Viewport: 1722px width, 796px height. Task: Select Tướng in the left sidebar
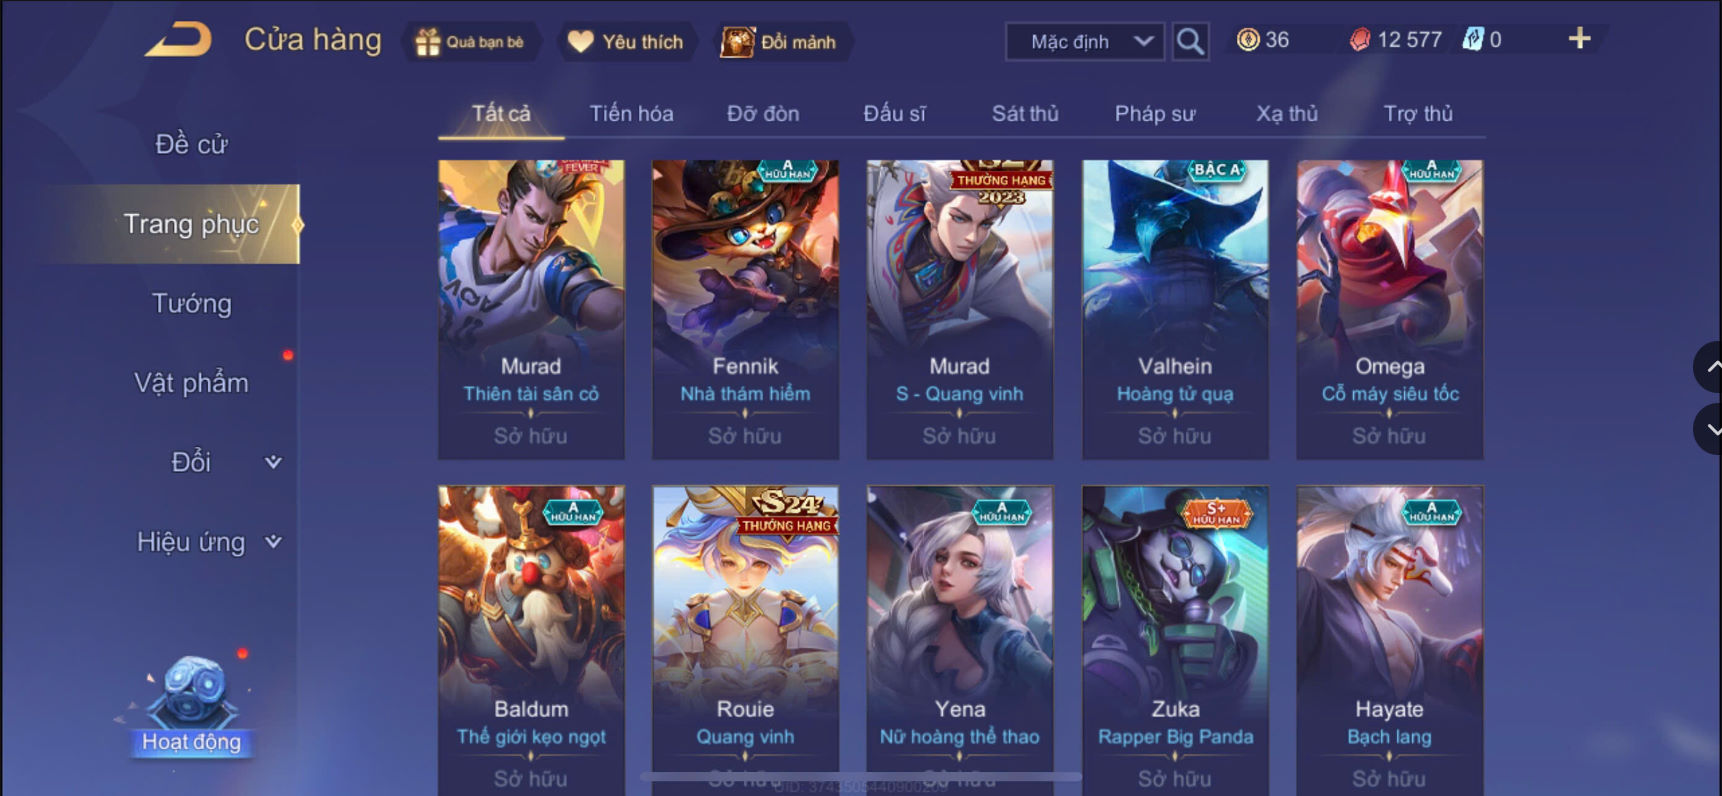coord(191,303)
